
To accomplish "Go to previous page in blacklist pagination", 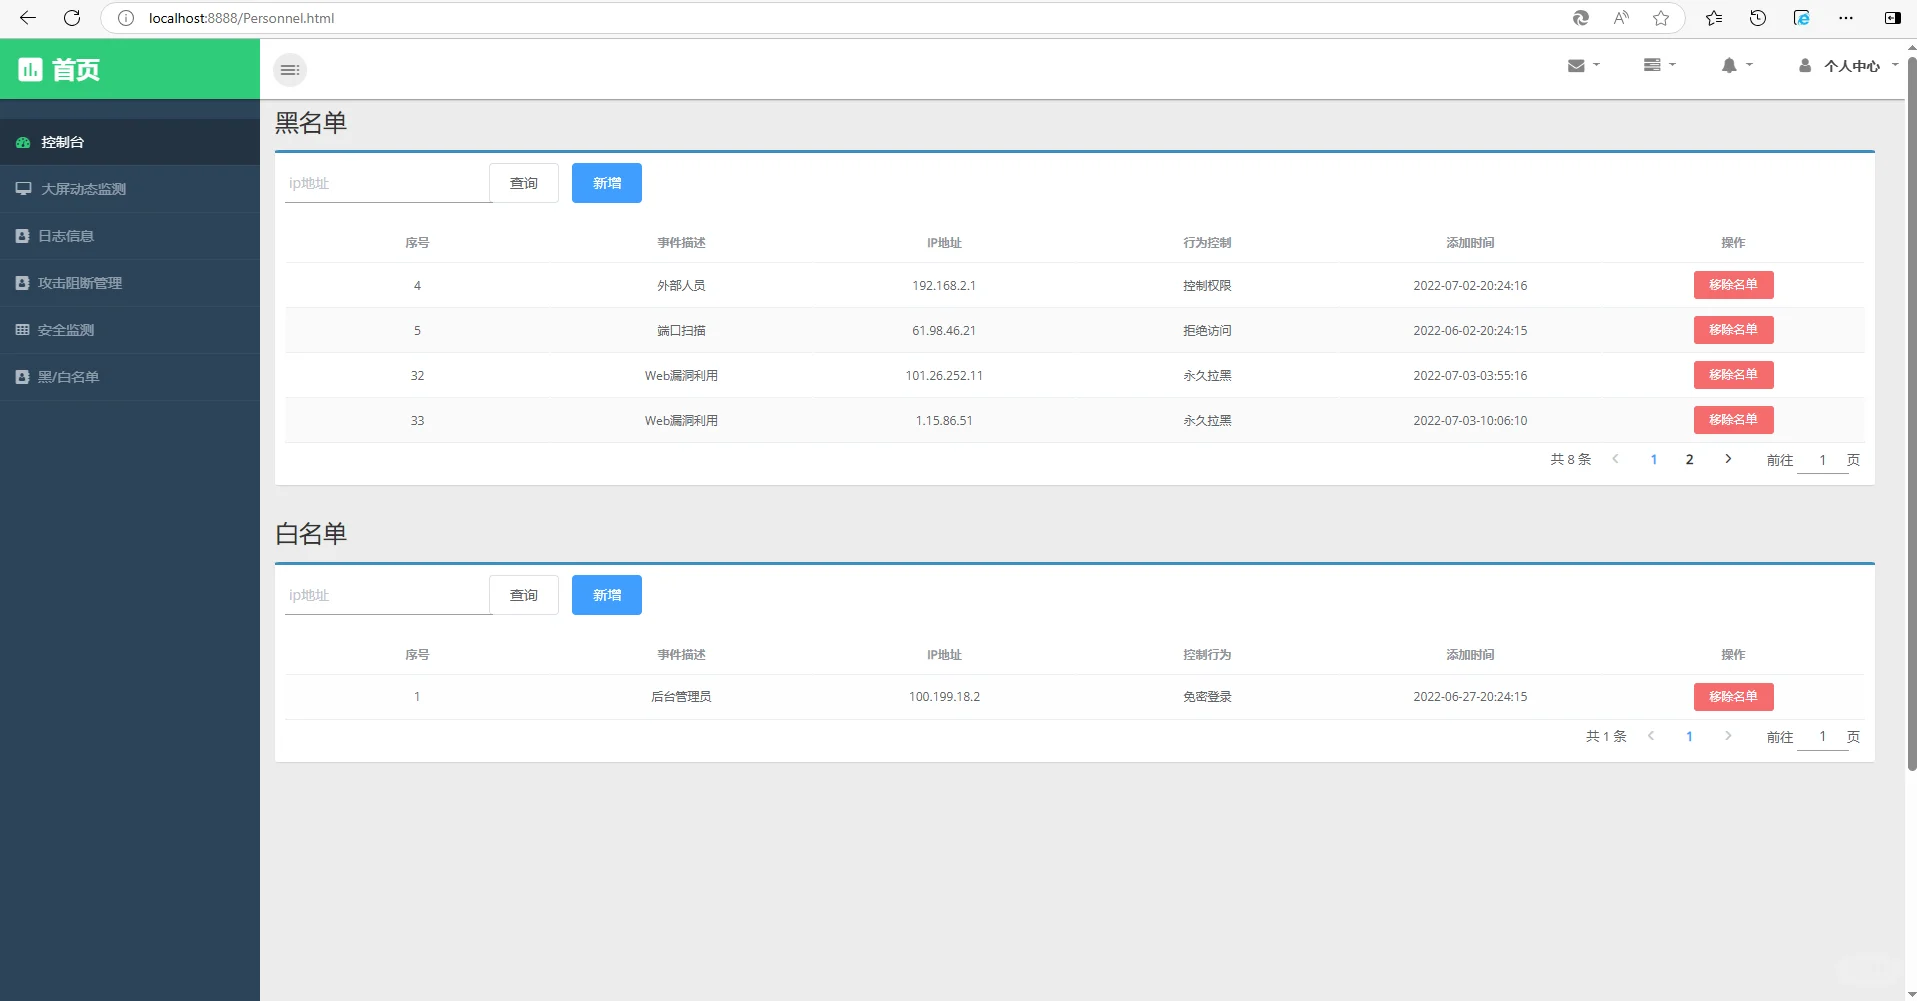I will click(x=1615, y=459).
